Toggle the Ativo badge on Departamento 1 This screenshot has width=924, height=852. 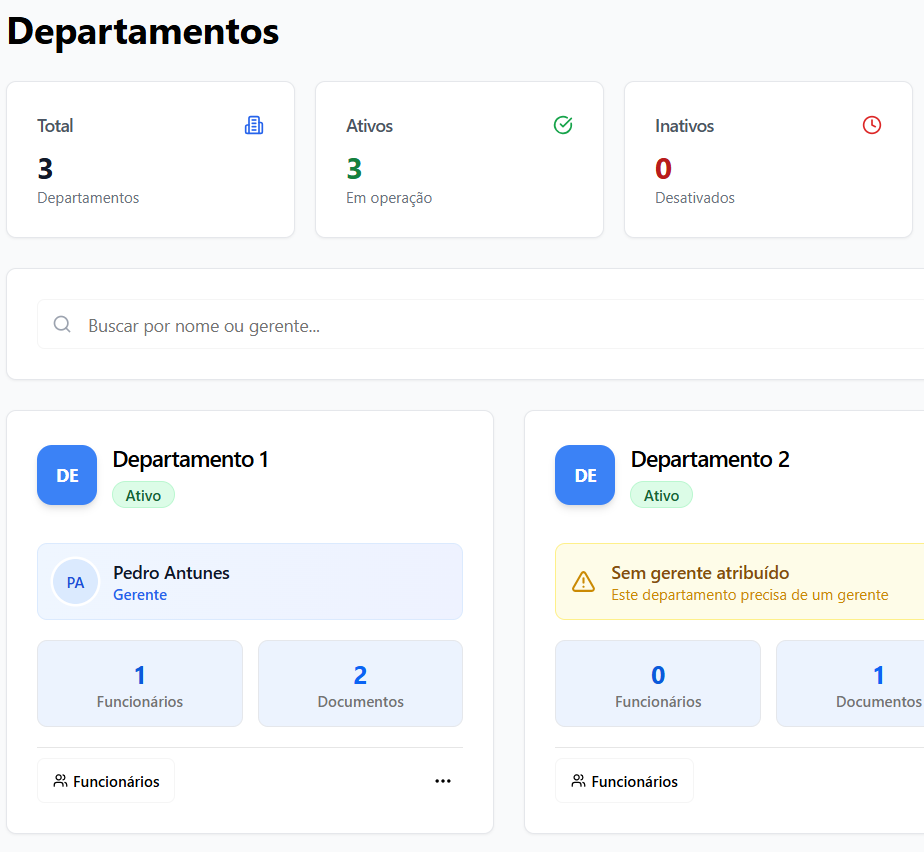tap(143, 495)
